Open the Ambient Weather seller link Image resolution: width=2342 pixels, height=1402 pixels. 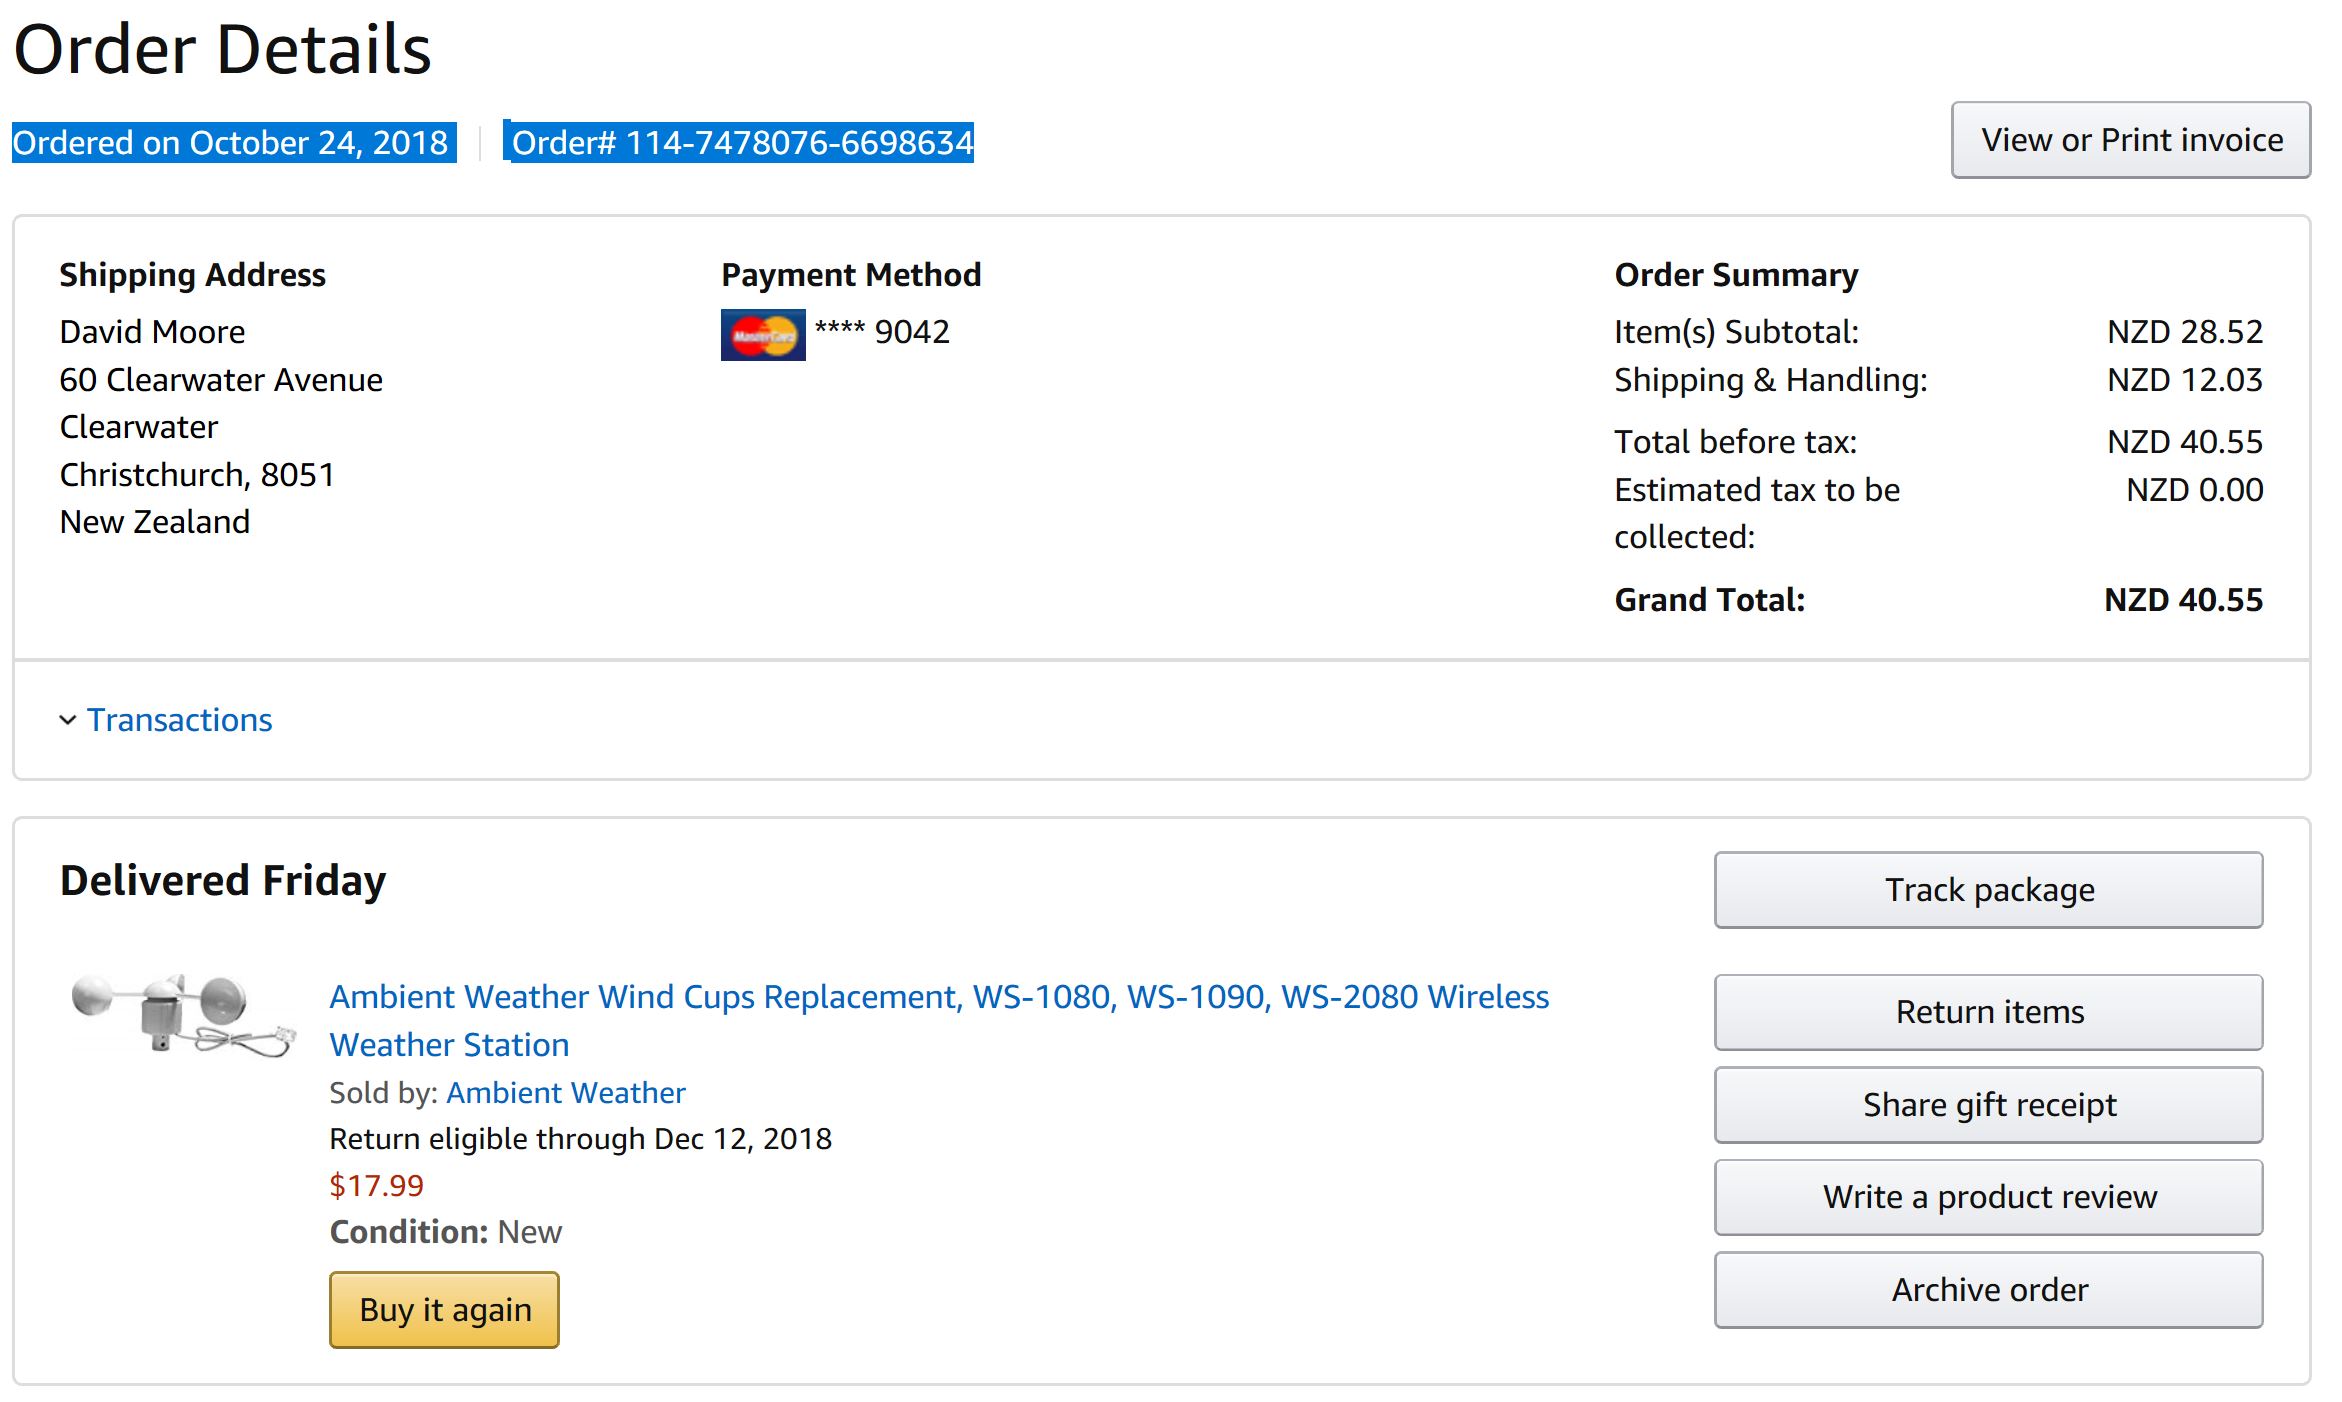coord(566,1092)
